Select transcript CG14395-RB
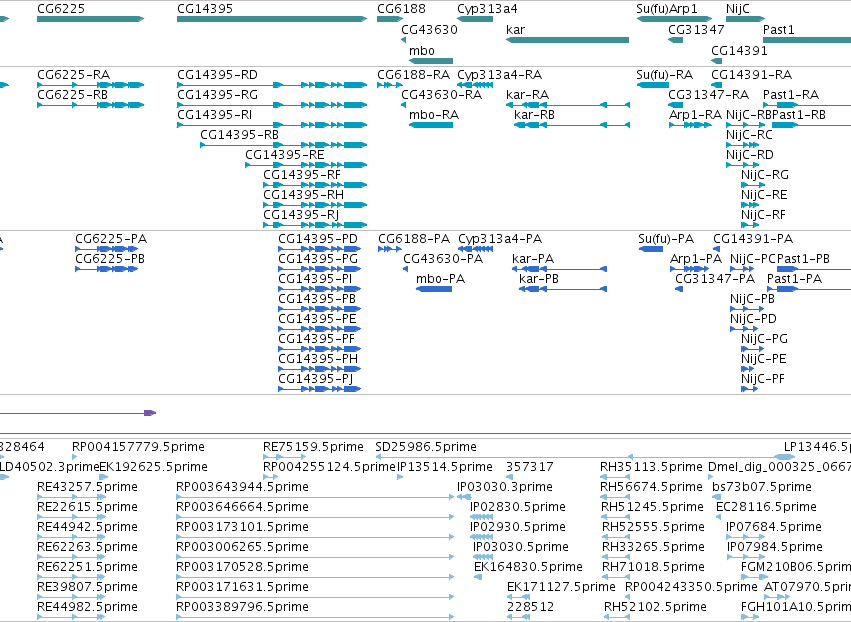851x622 pixels. click(x=240, y=135)
